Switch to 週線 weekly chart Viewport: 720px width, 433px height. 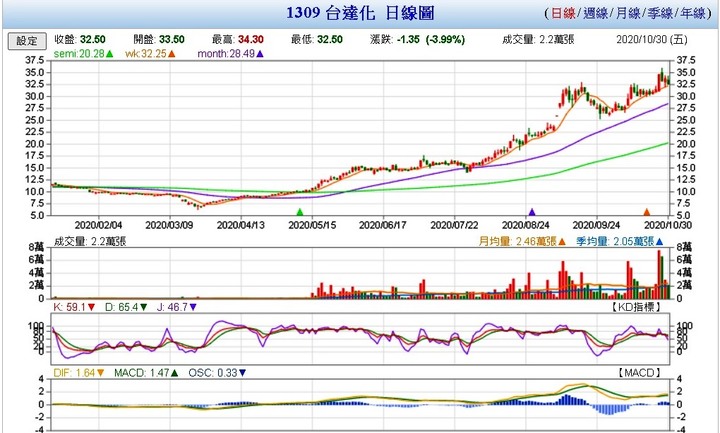tap(596, 13)
